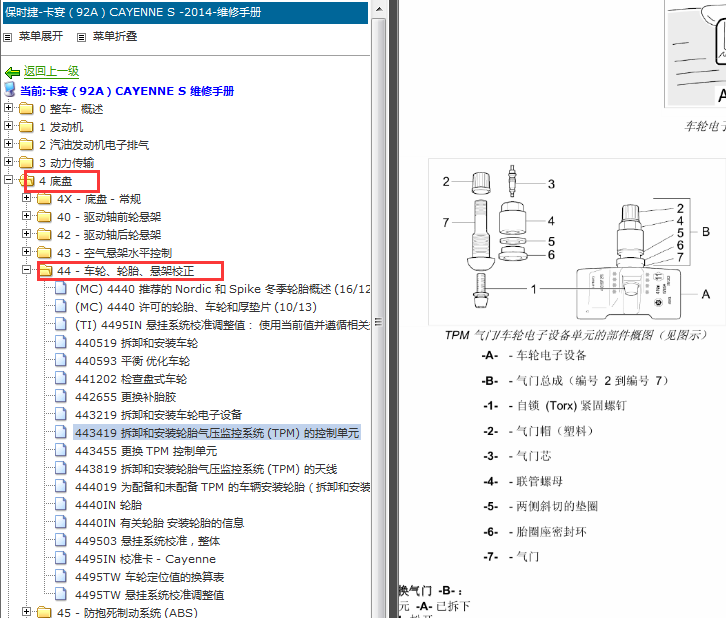Click document icon of 4495TW 悬挂系统校准调整值
Viewport: 726px width, 618px height.
[61, 594]
